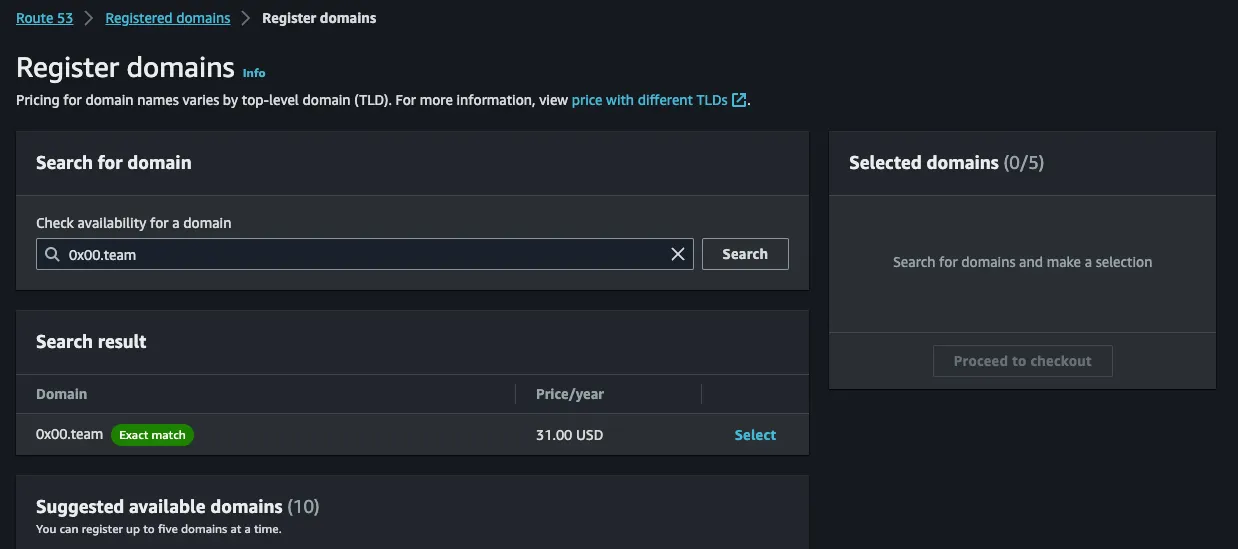This screenshot has width=1238, height=549.
Task: Click the Domain column header
Action: tap(61, 394)
